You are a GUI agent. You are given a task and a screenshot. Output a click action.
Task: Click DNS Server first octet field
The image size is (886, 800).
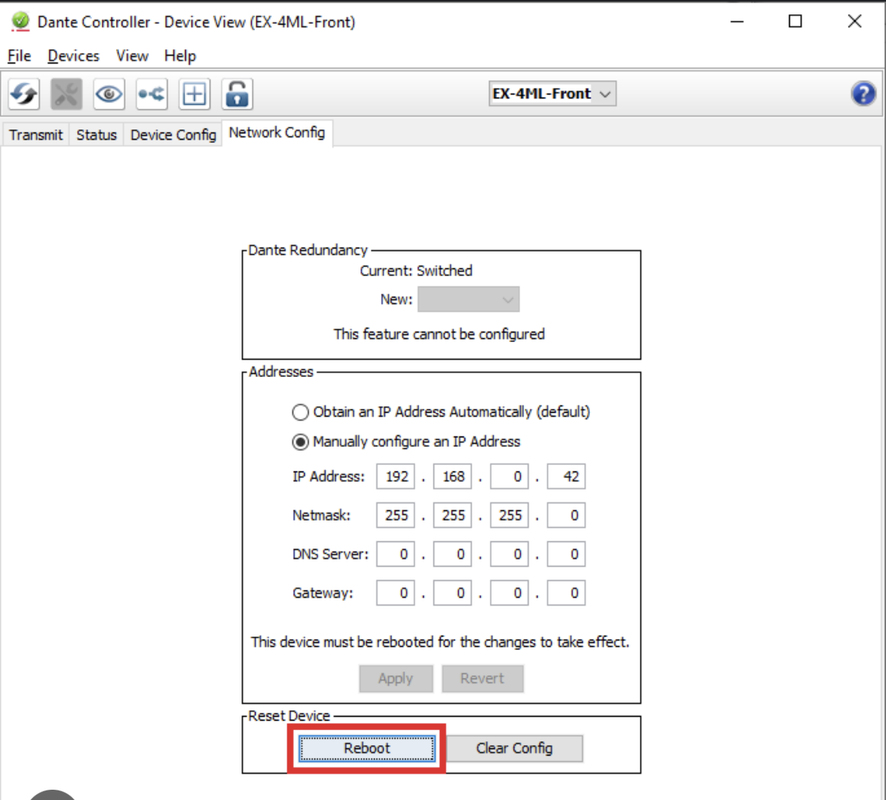[396, 554]
